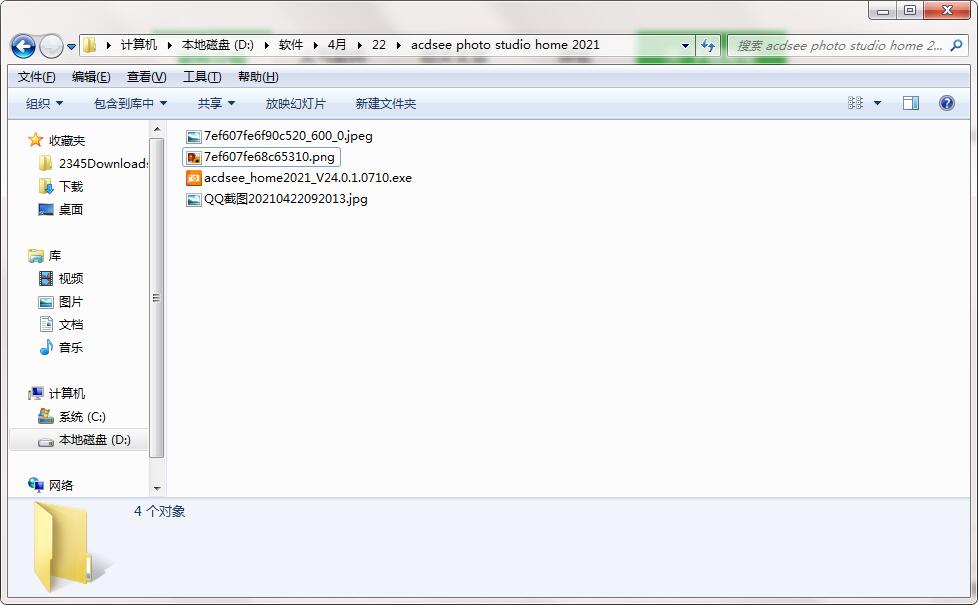
Task: Click the change view icon
Action: pos(855,103)
